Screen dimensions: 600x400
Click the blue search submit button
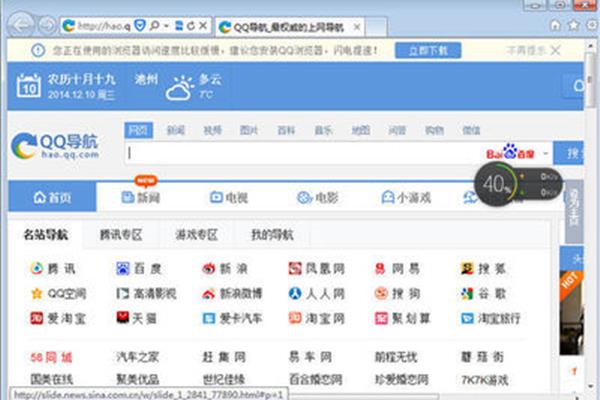pyautogui.click(x=569, y=153)
